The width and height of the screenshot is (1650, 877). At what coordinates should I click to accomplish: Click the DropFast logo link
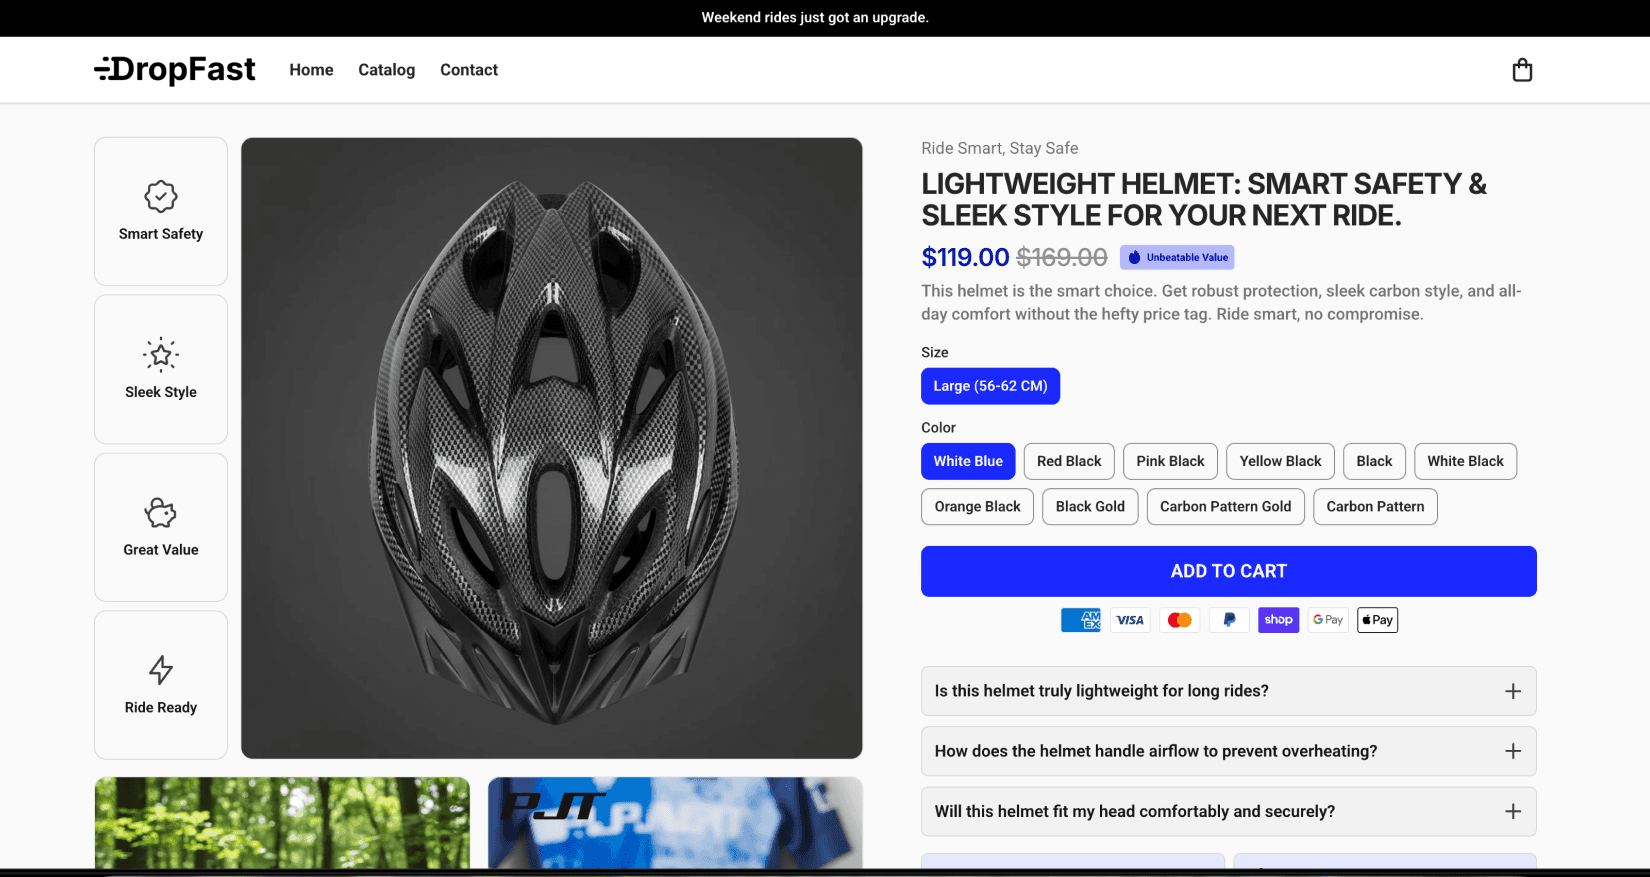[176, 69]
